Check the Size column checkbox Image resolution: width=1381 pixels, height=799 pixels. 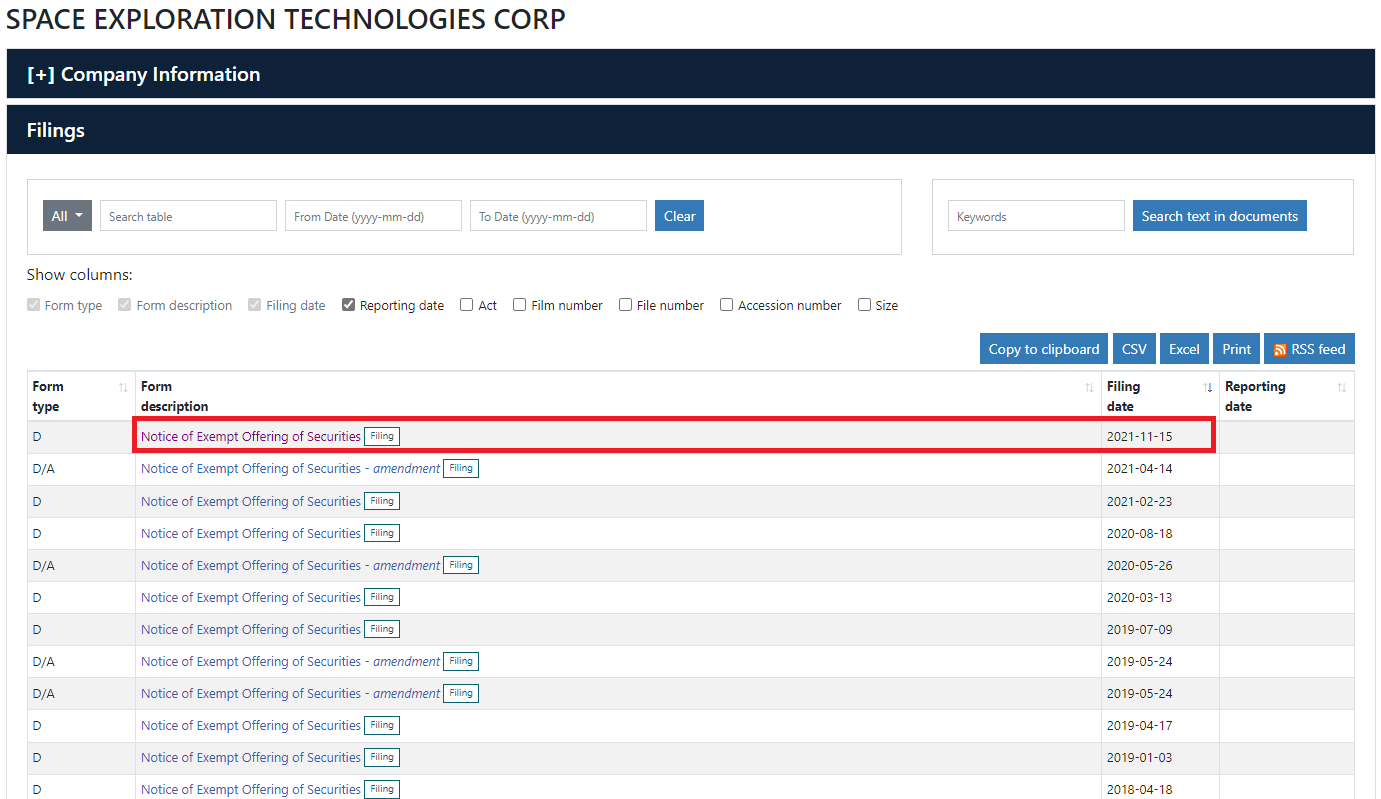(x=864, y=305)
